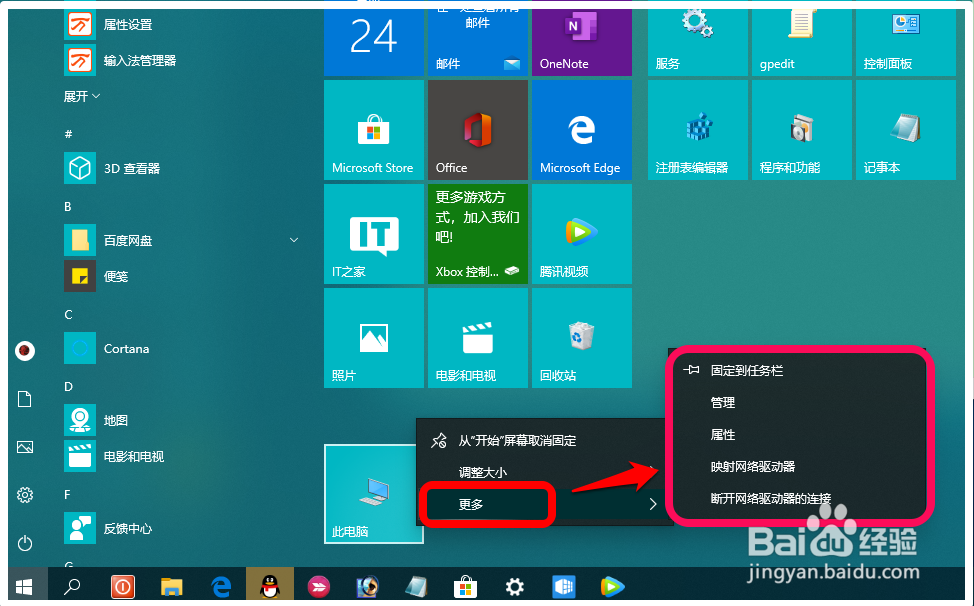Click the letter F section header
Image resolution: width=974 pixels, height=606 pixels.
(x=67, y=494)
